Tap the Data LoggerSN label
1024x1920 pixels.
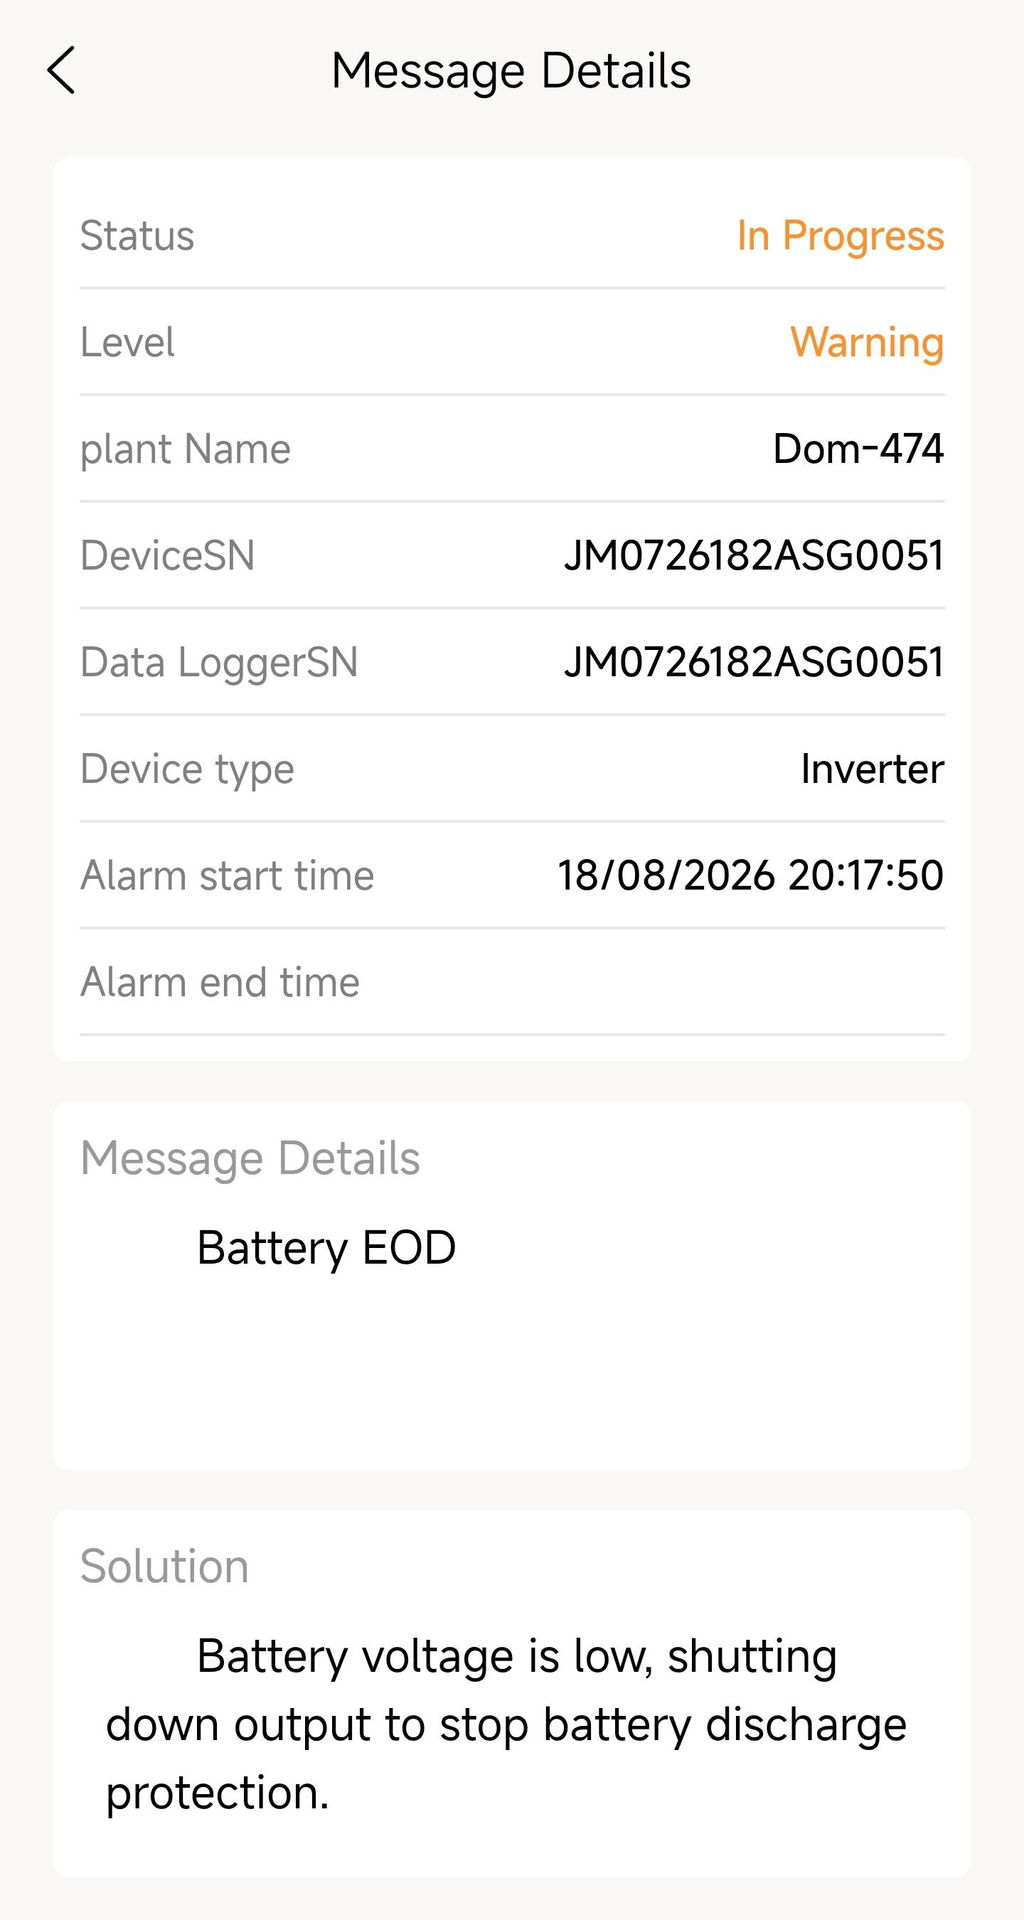219,662
